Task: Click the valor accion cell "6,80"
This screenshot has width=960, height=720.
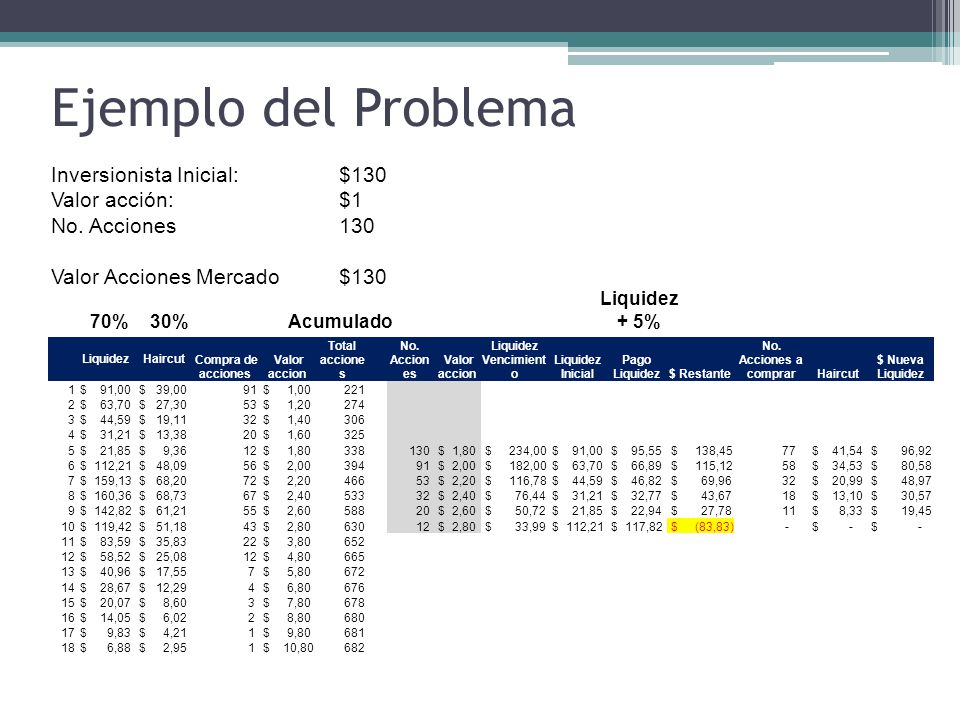Action: tap(299, 587)
